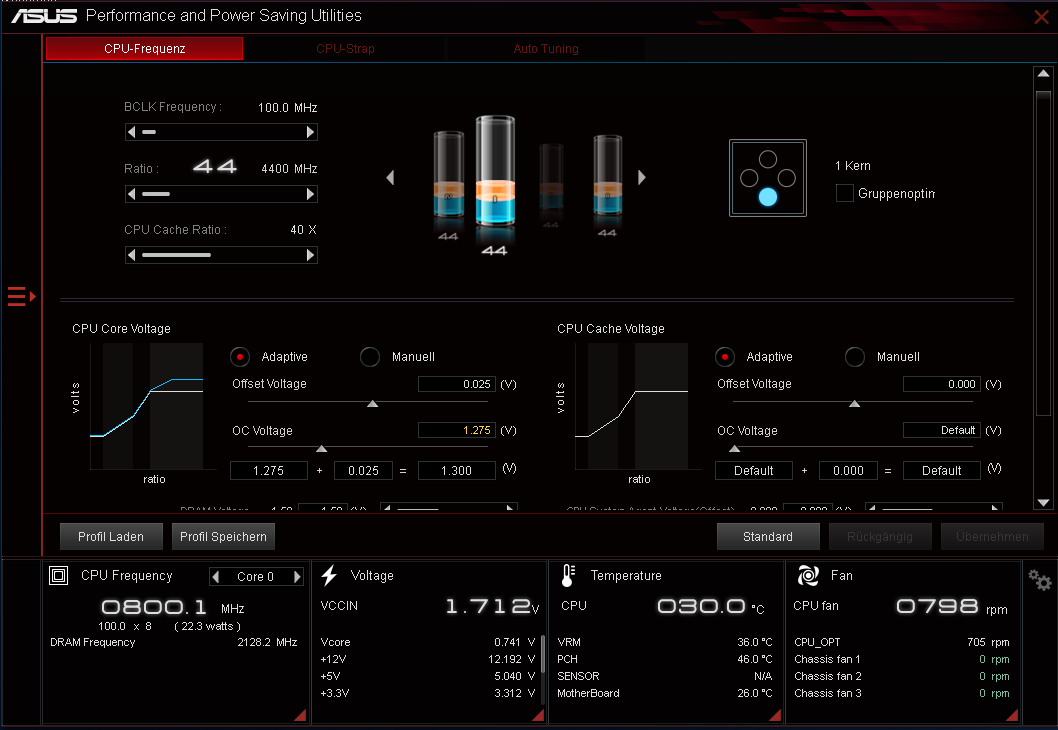Click the Rückgängig button
The width and height of the screenshot is (1058, 730).
tap(880, 536)
